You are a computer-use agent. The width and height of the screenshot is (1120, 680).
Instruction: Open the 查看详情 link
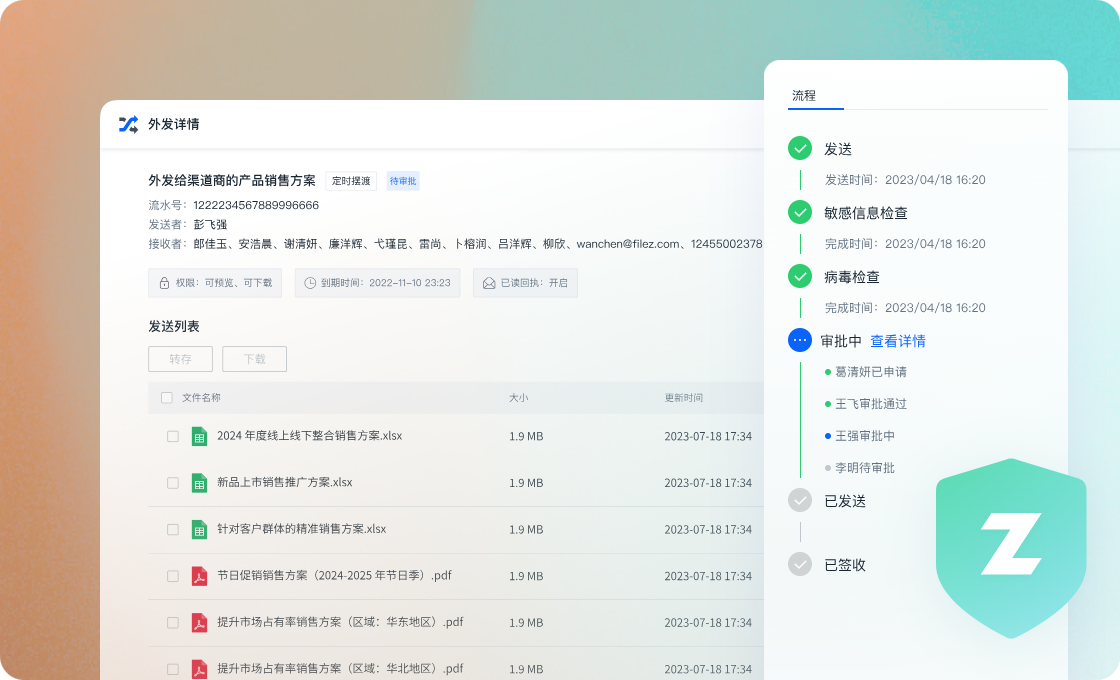pos(897,341)
